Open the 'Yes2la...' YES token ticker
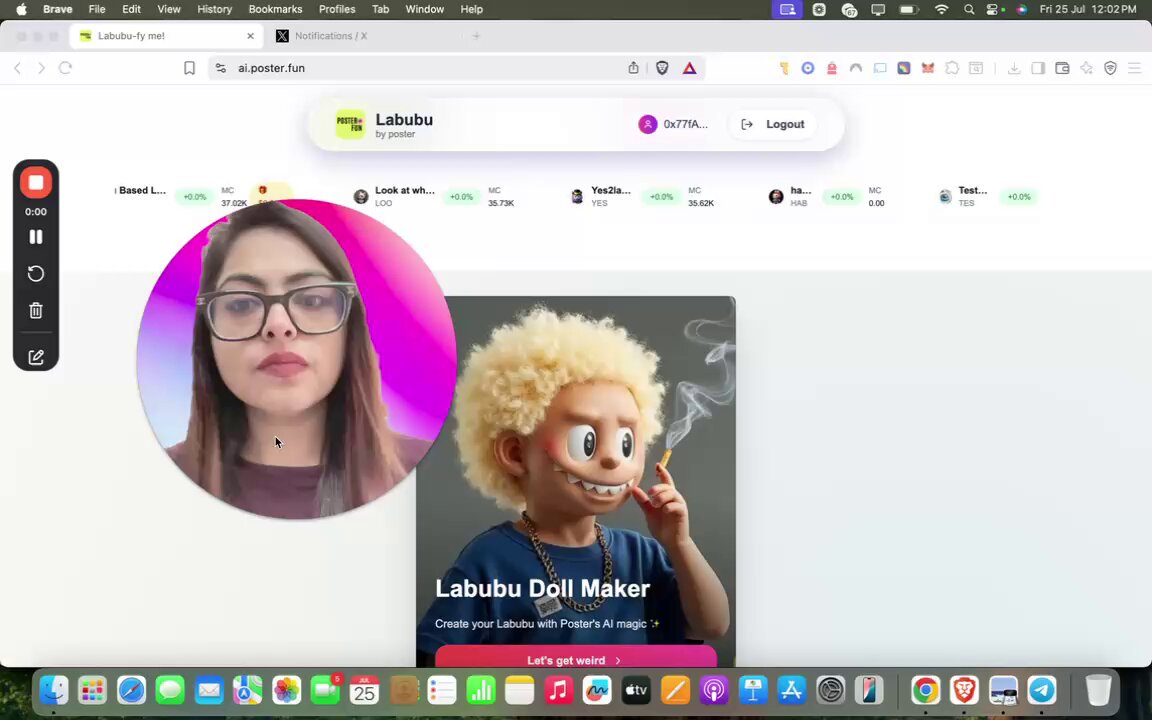 (x=642, y=196)
